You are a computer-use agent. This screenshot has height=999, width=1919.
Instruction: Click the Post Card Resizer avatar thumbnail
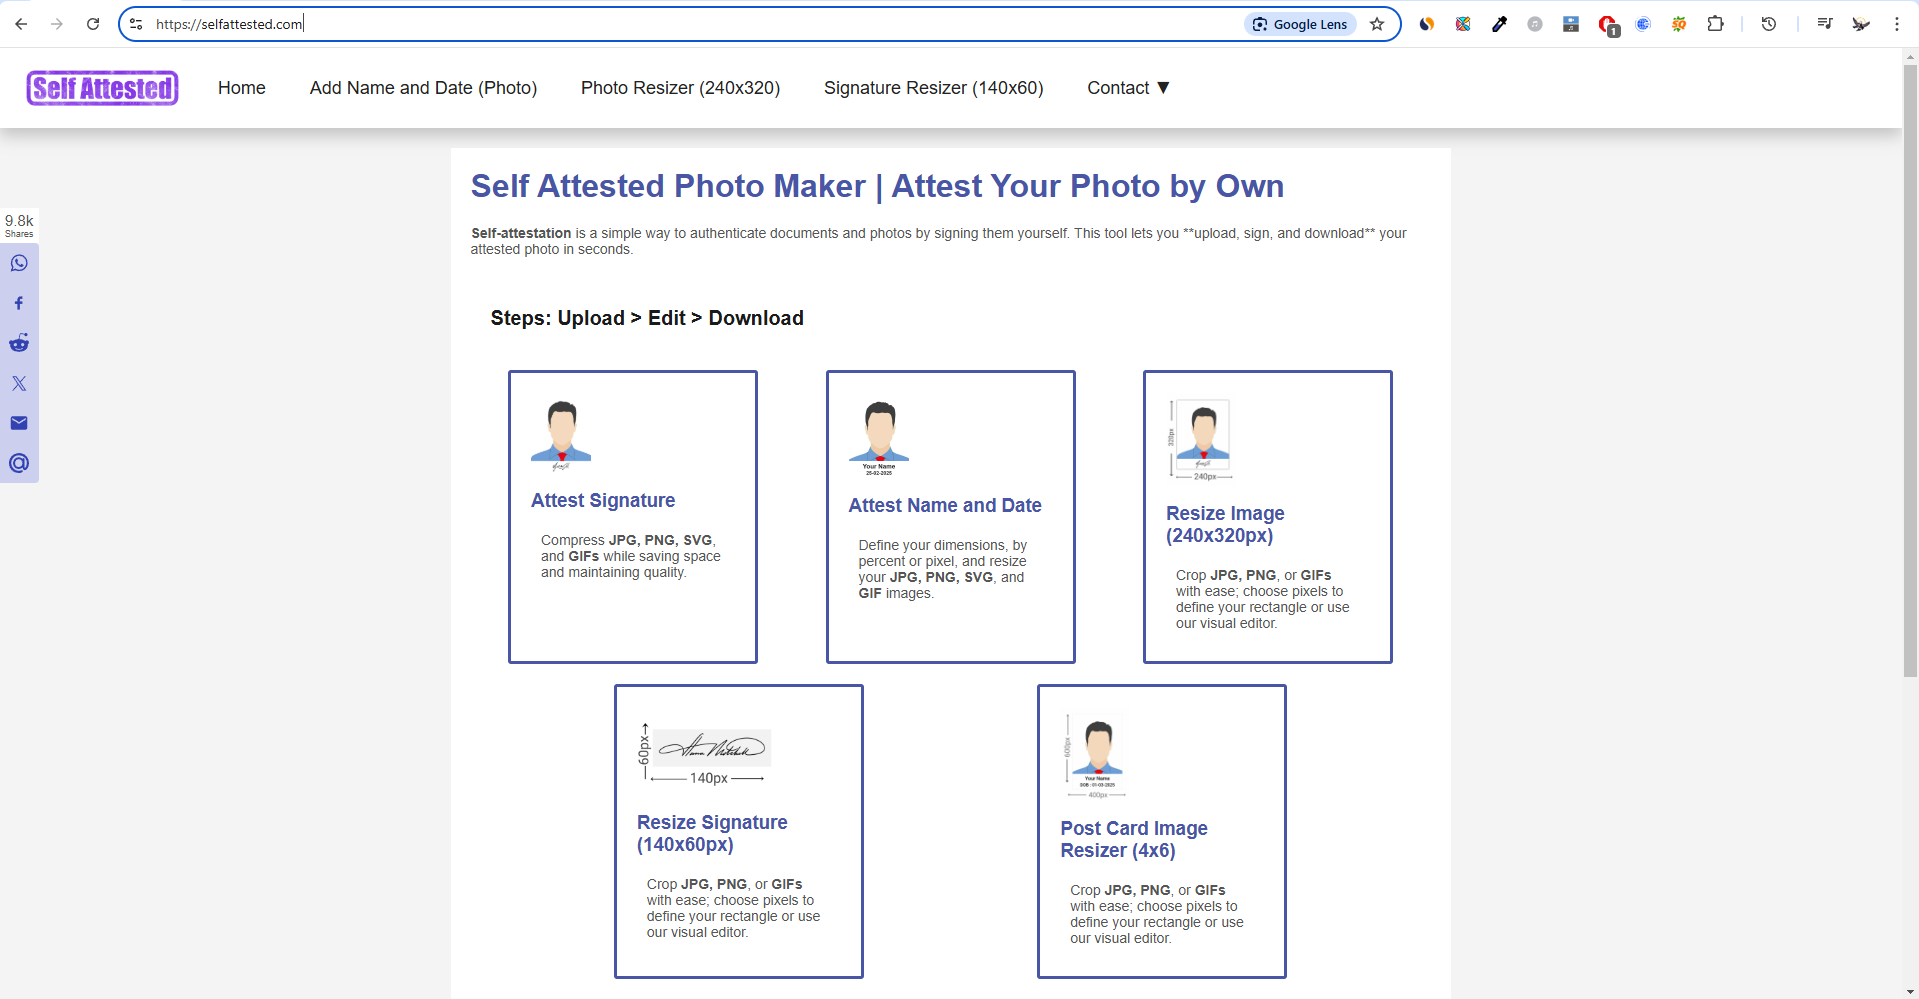1095,755
